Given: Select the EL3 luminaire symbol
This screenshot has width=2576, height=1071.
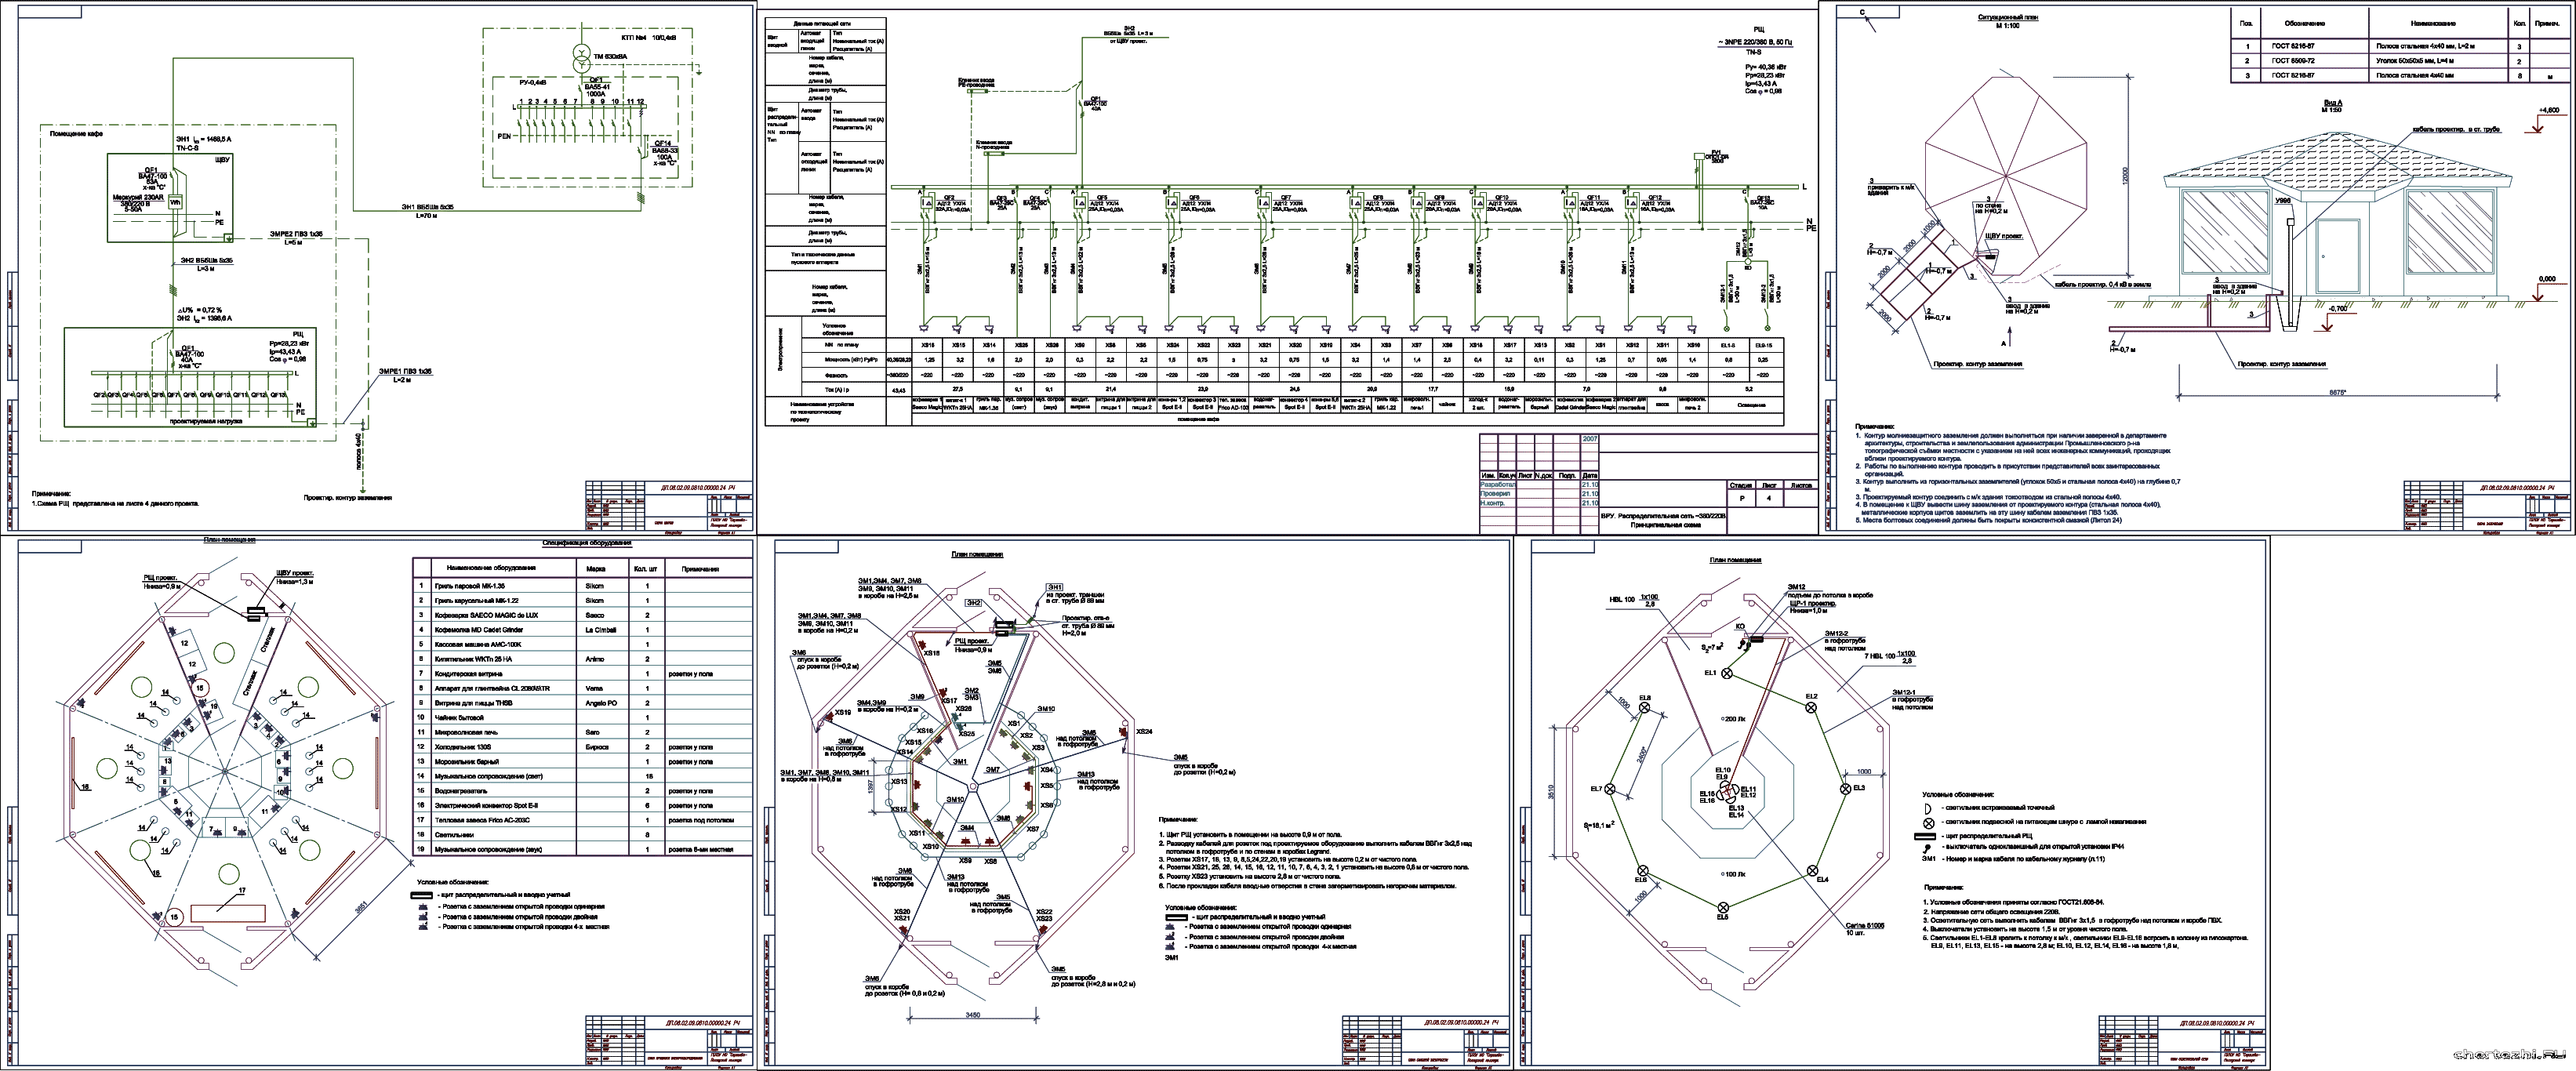Looking at the screenshot, I should 1846,789.
